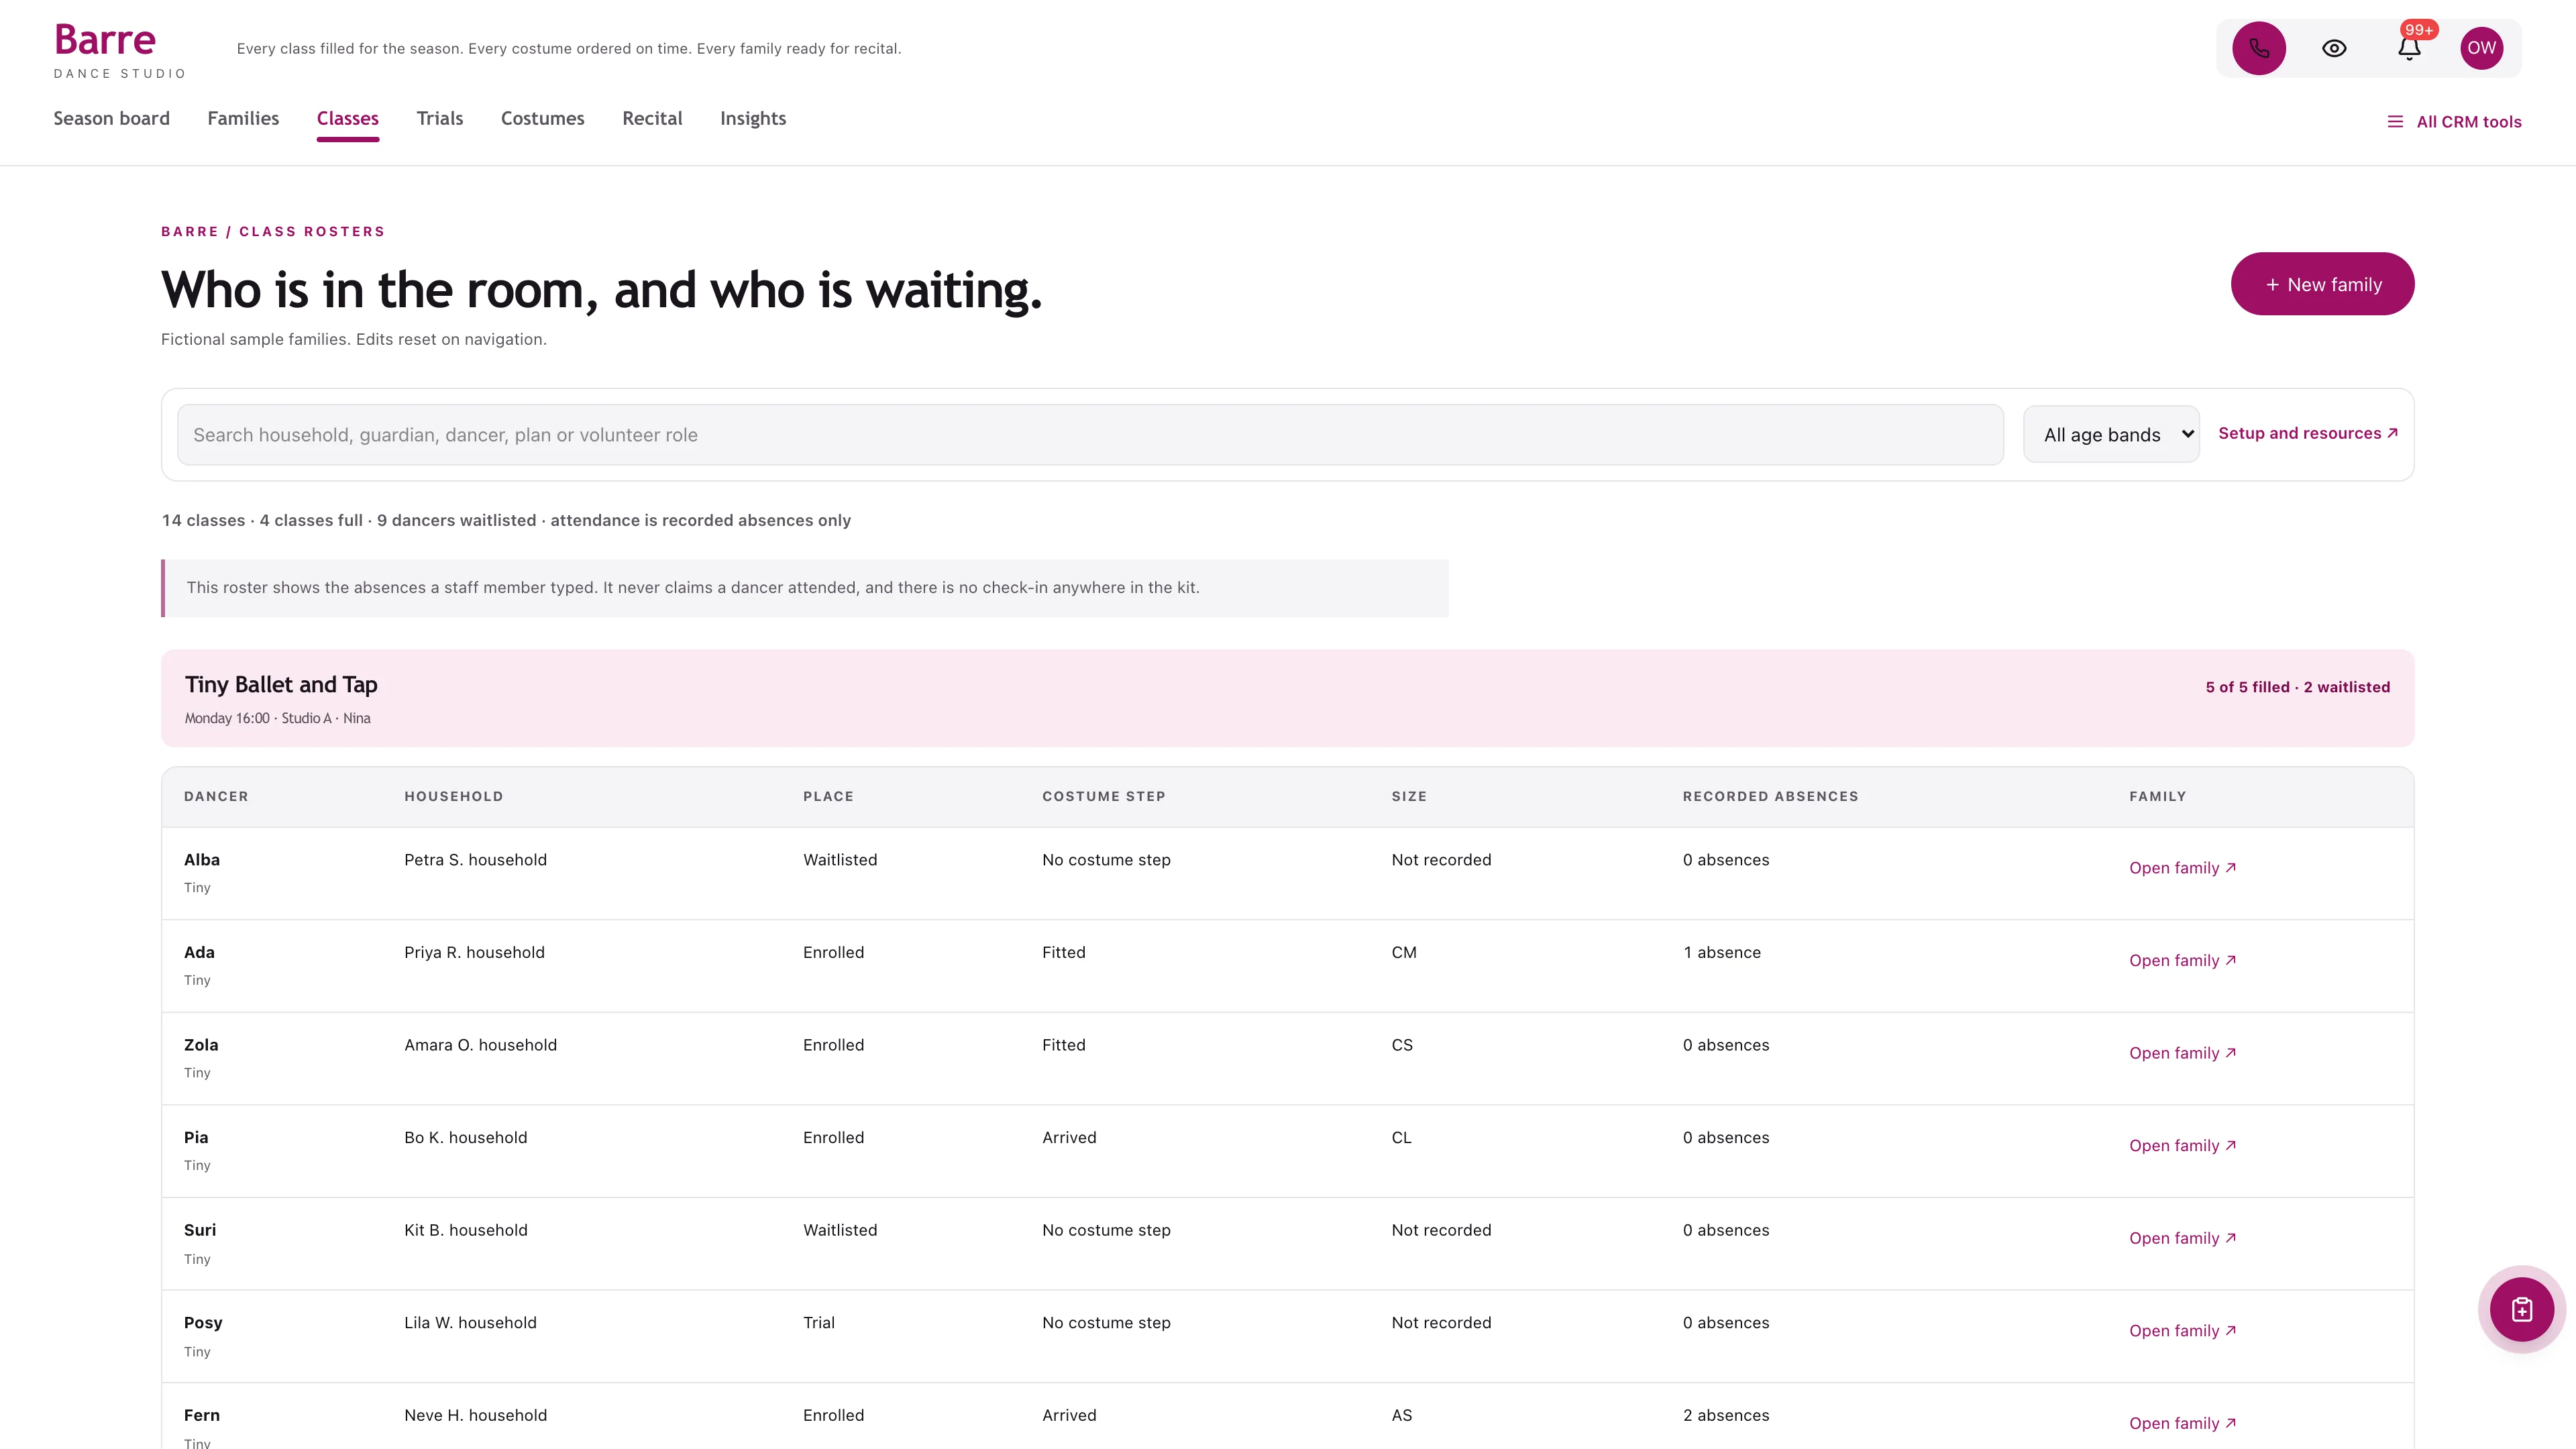The width and height of the screenshot is (2576, 1449).
Task: Open the notifications bell
Action: 2409,48
